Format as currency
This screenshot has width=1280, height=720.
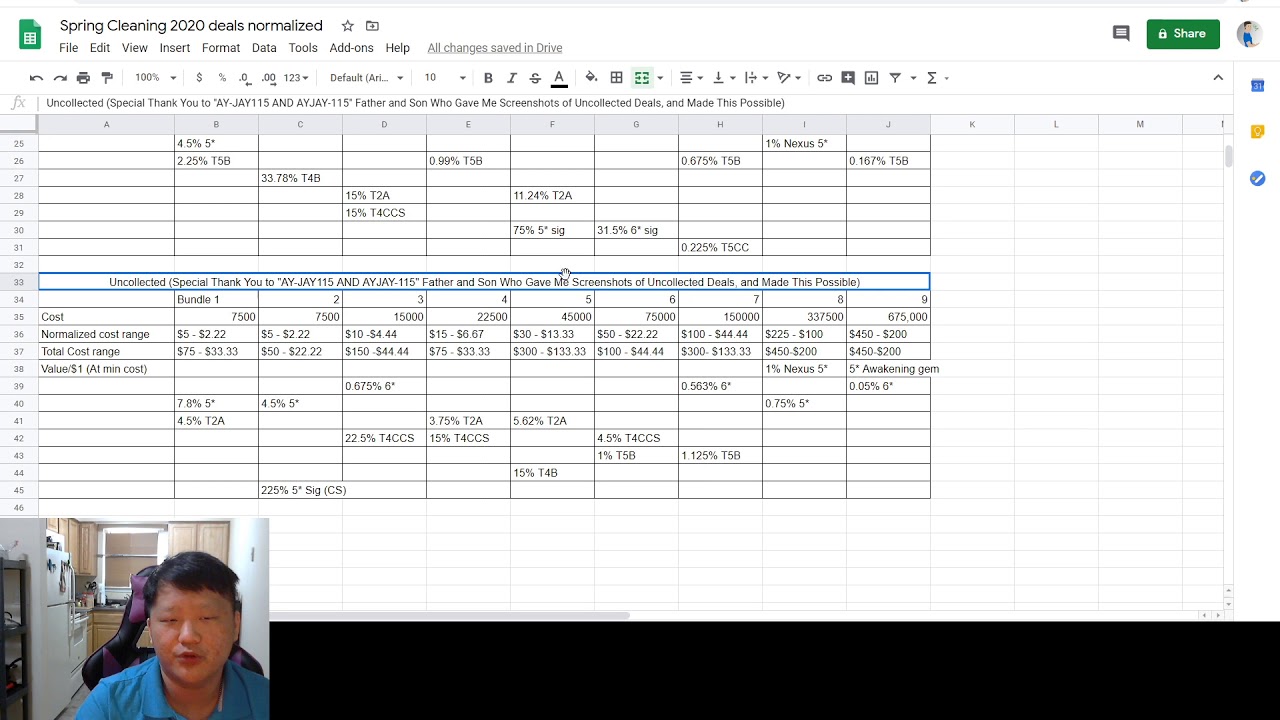pyautogui.click(x=199, y=78)
